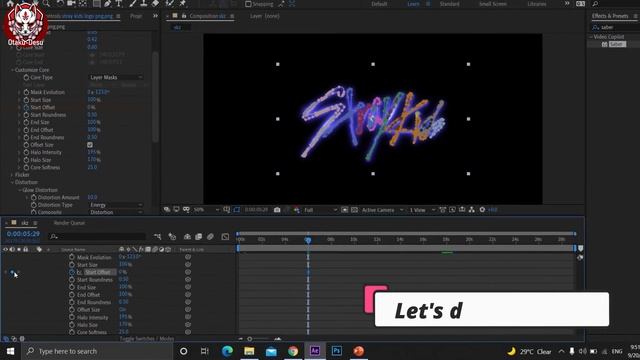Switch to the Render Queue tab
The width and height of the screenshot is (640, 360).
coord(69,223)
